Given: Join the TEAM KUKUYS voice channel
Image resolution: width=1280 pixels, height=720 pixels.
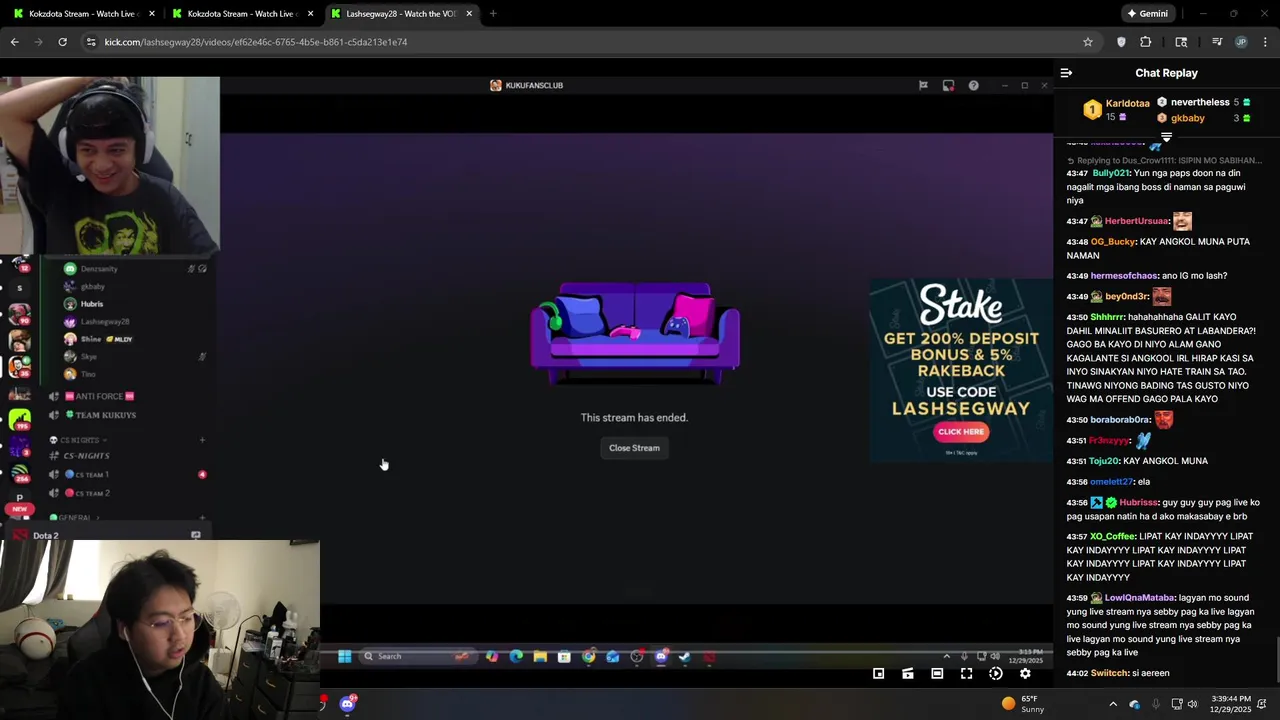Looking at the screenshot, I should coord(105,415).
